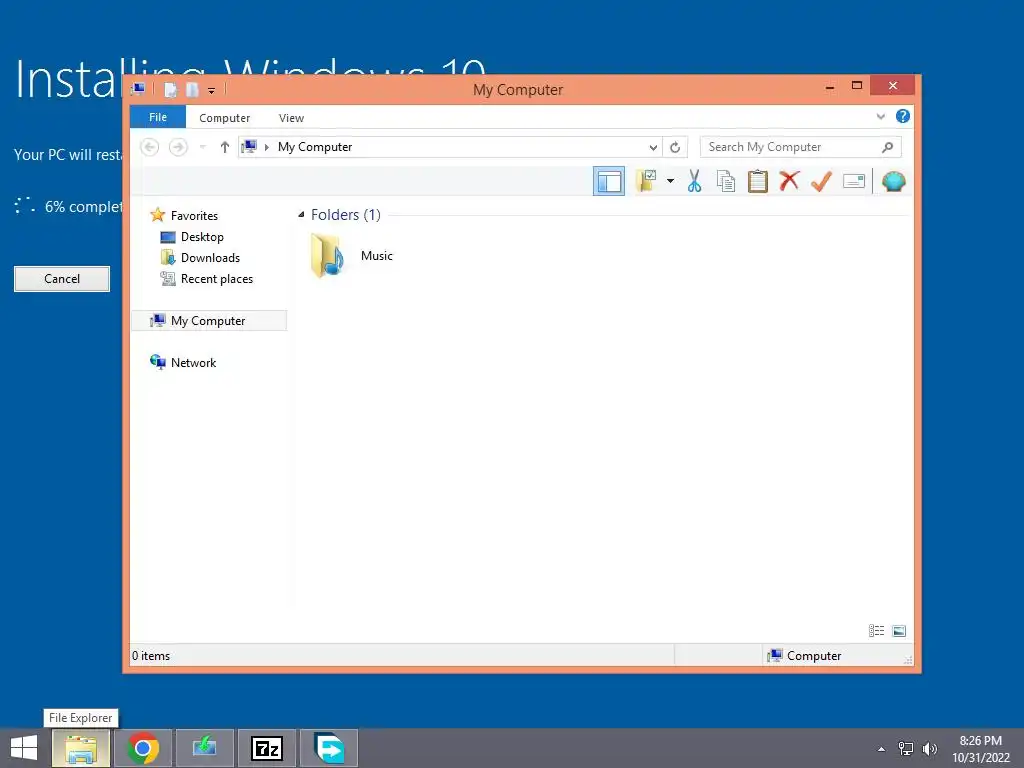Switch to details view in status bar

tap(876, 631)
